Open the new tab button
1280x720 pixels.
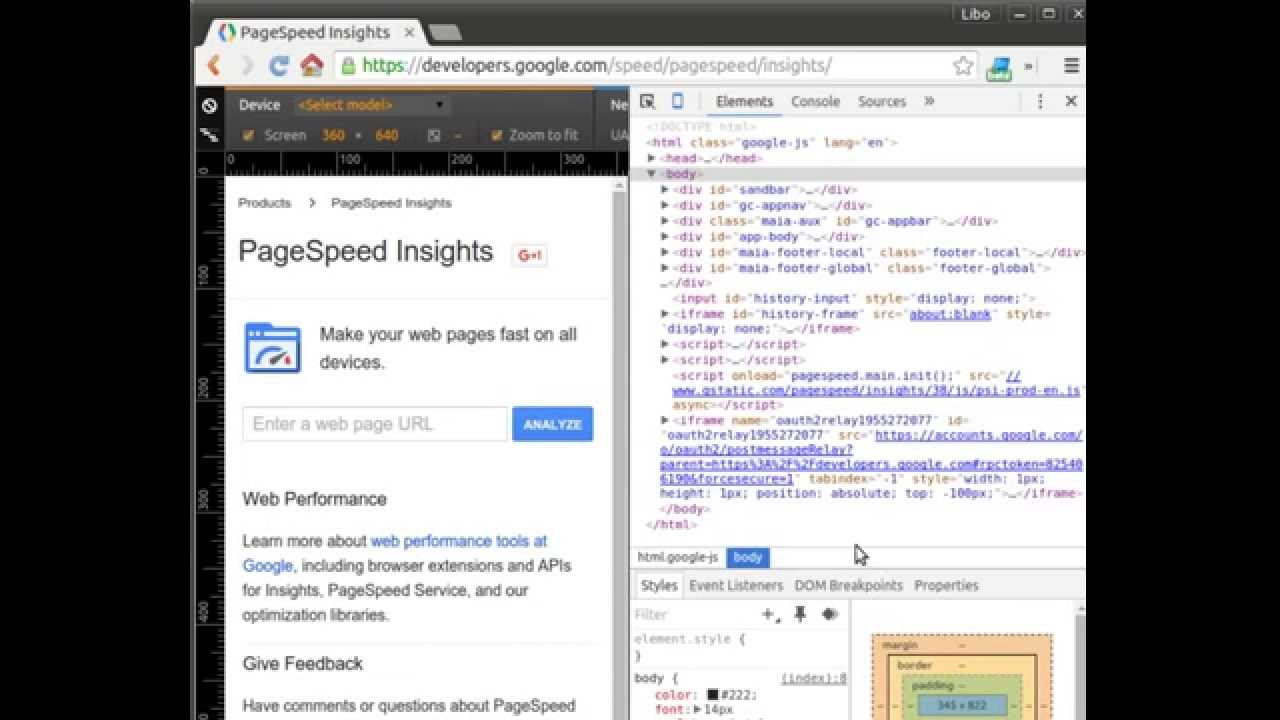point(444,32)
